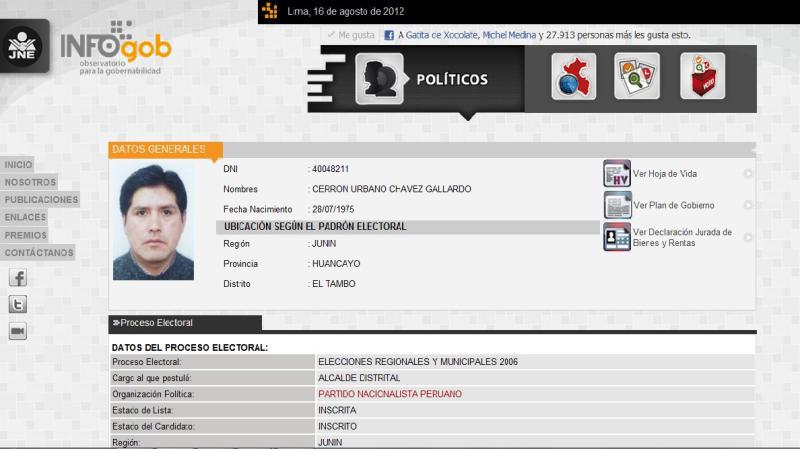The height and width of the screenshot is (449, 800).
Task: Click Estado de Lista value INSCRITA
Action: tap(337, 410)
